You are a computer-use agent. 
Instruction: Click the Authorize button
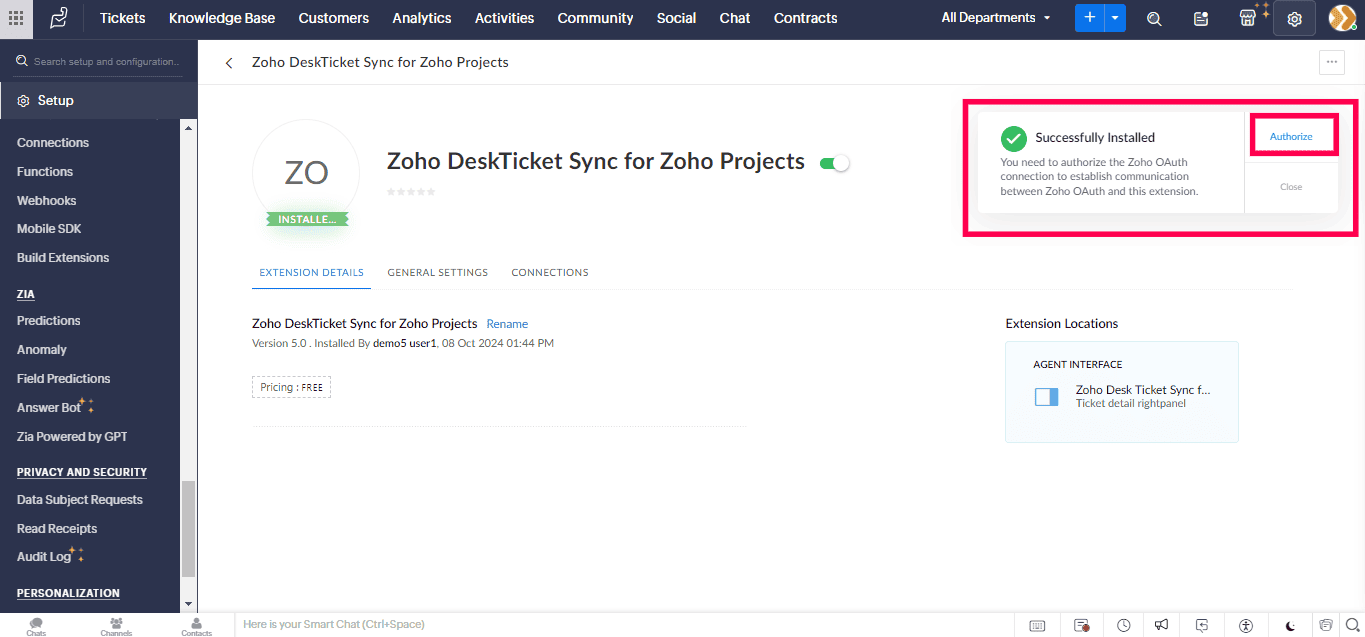pyautogui.click(x=1291, y=137)
